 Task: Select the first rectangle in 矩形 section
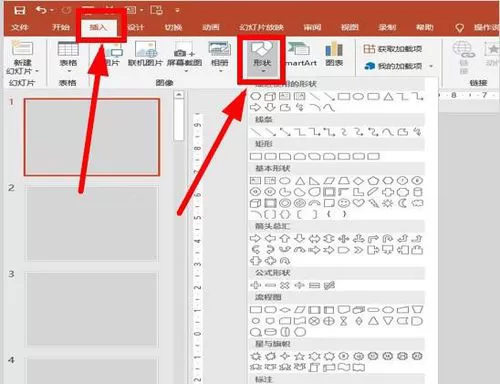pyautogui.click(x=255, y=156)
